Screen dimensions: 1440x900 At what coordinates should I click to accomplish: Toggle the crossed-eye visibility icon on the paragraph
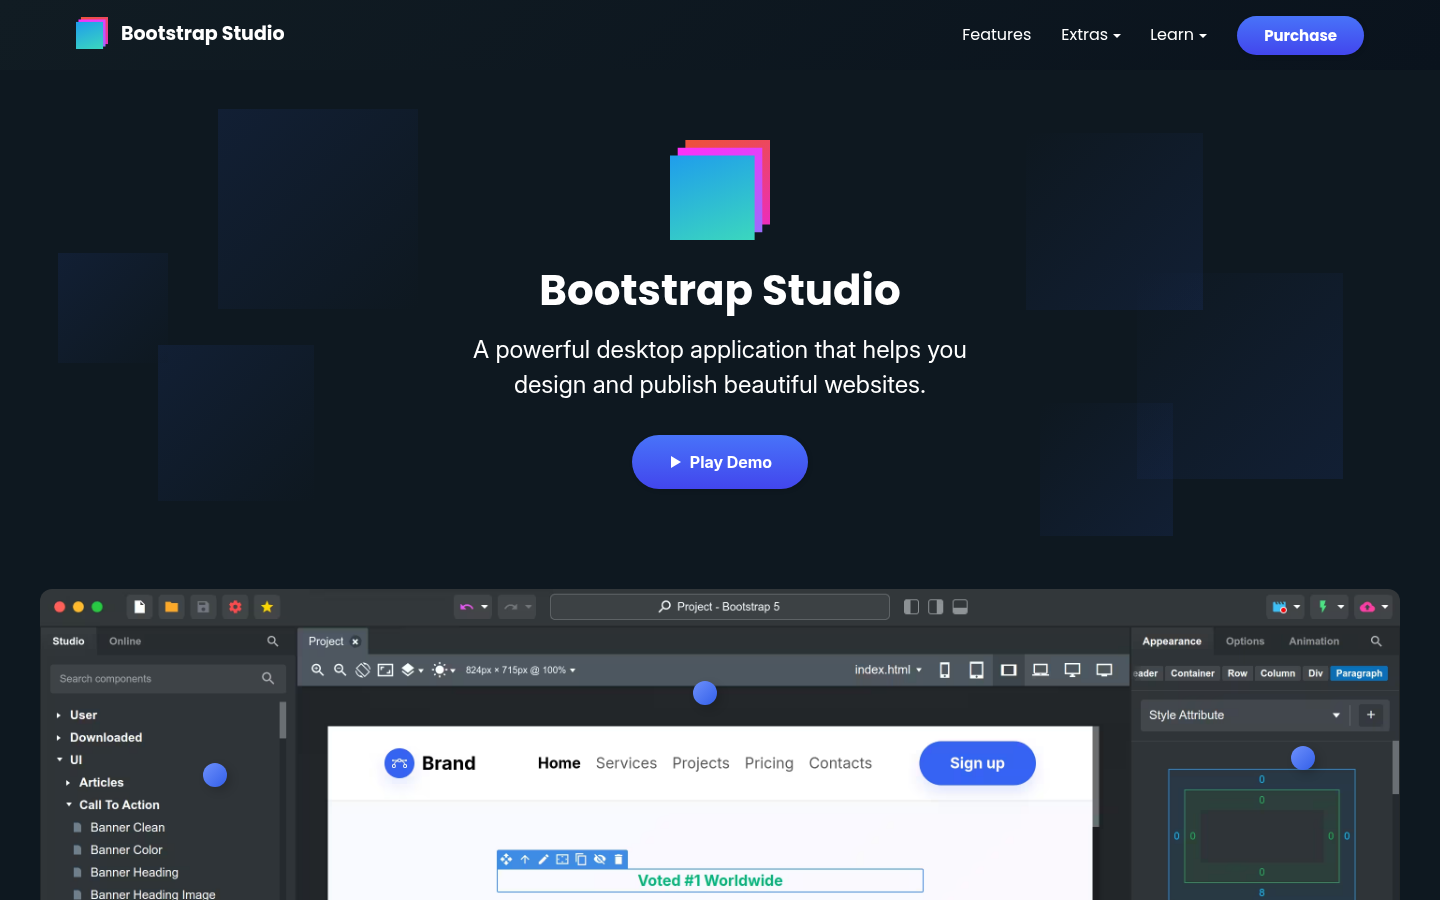coord(600,859)
